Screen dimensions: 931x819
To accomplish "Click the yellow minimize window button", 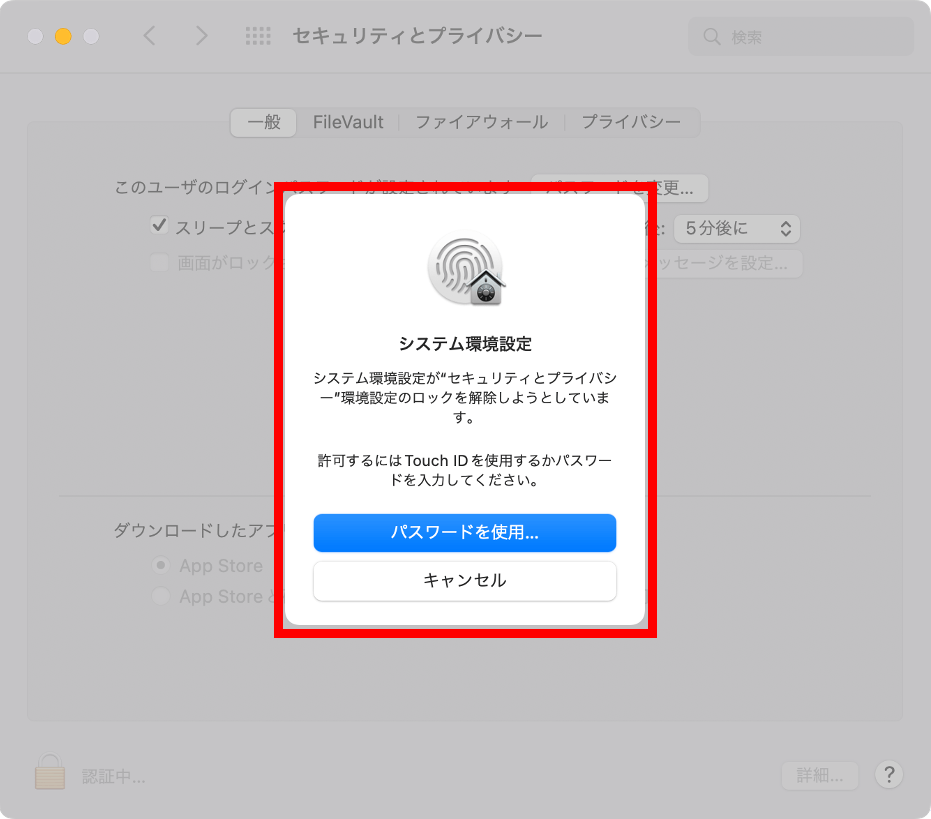I will [x=63, y=36].
